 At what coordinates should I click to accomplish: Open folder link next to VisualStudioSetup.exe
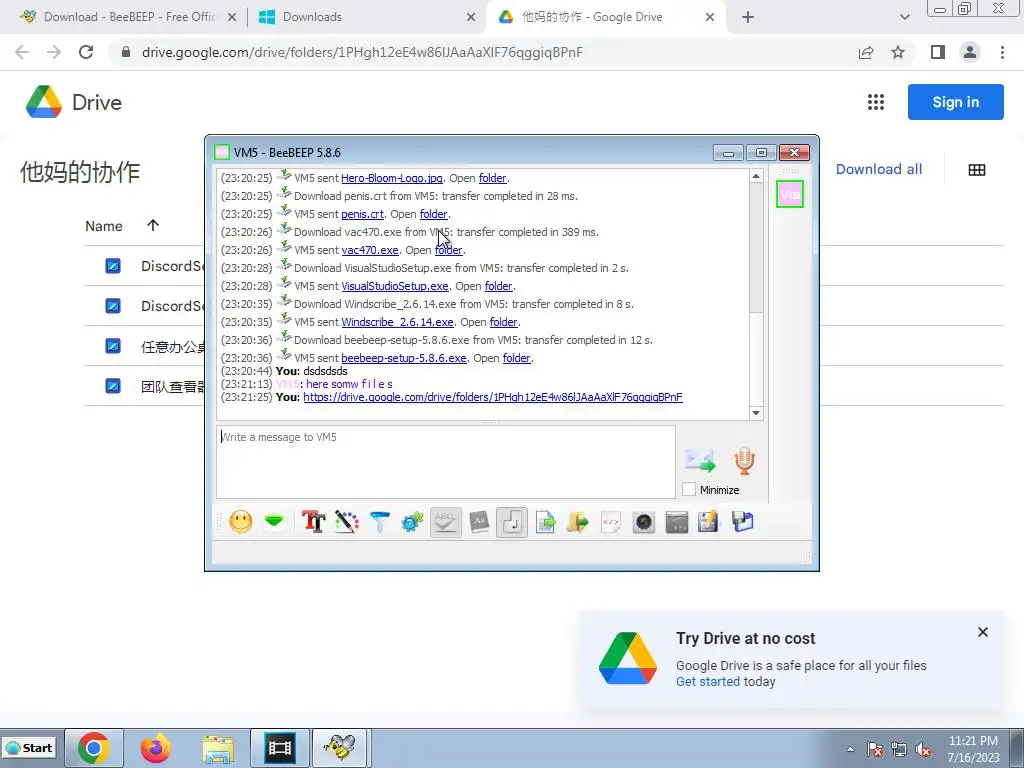[498, 286]
